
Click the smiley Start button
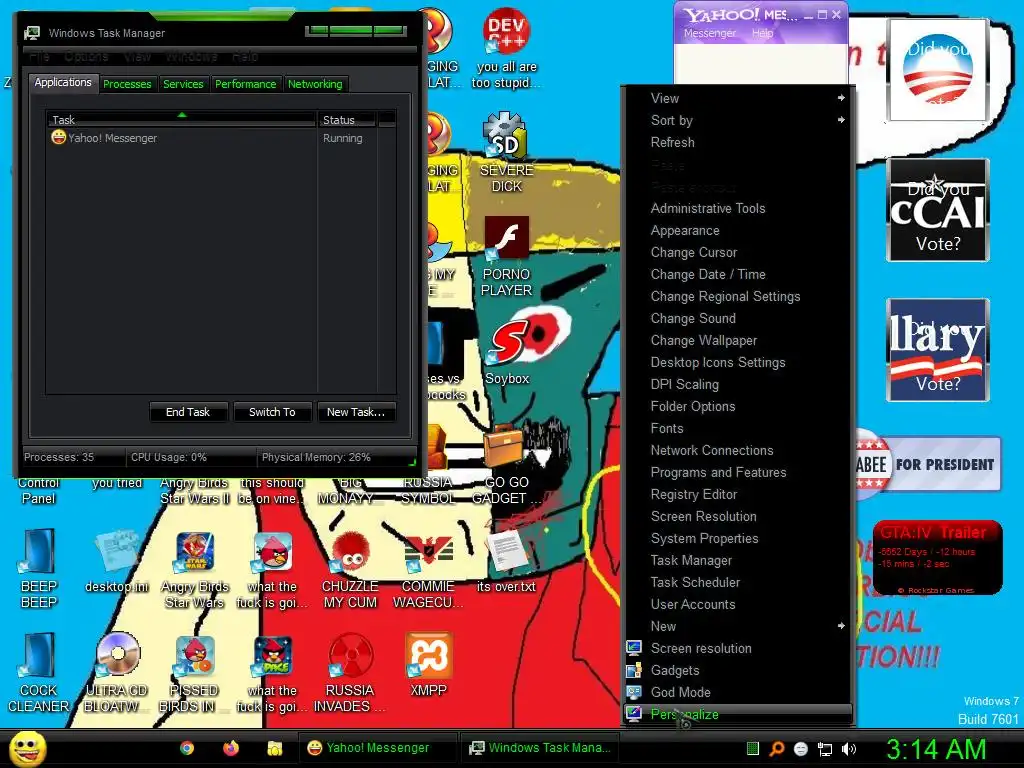coord(27,749)
